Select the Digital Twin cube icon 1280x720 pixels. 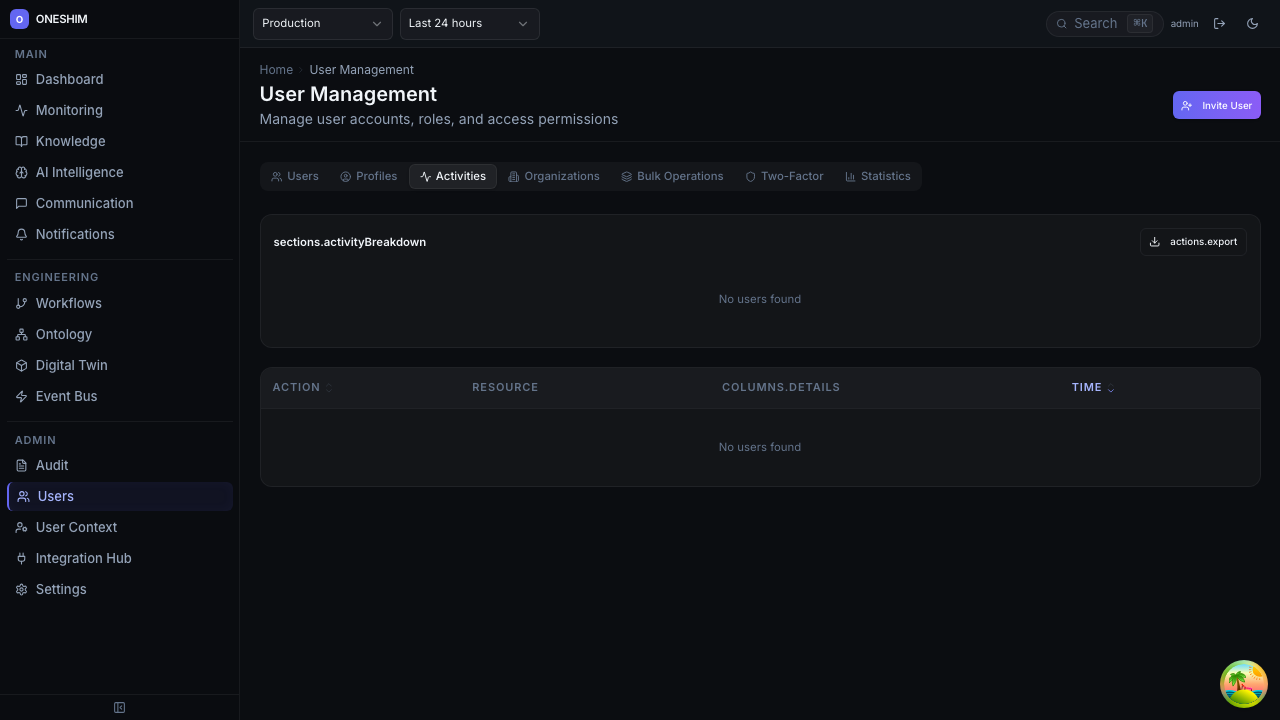tap(21, 365)
